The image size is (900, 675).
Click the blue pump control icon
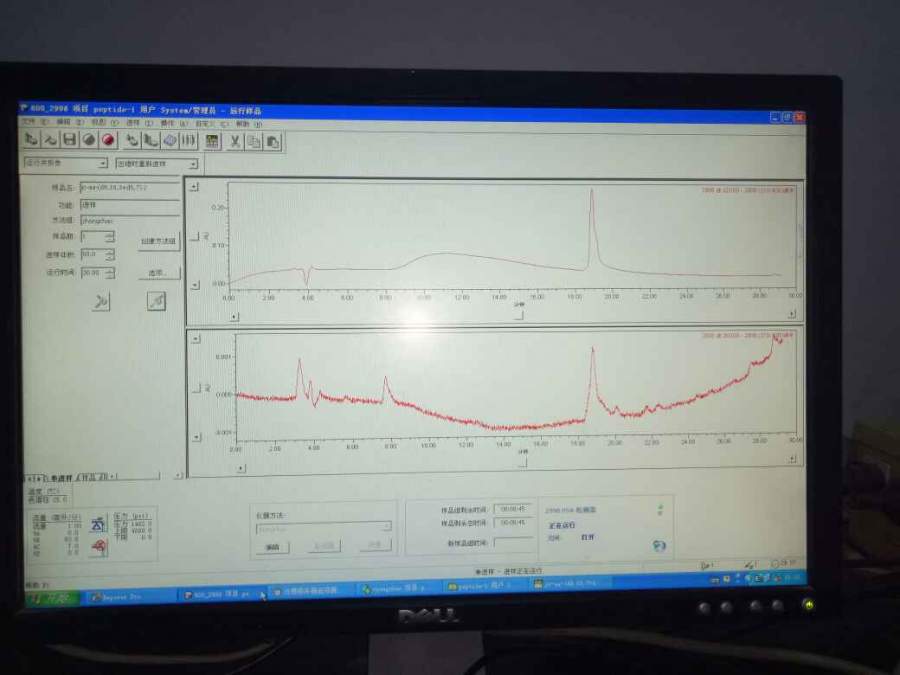(98, 524)
